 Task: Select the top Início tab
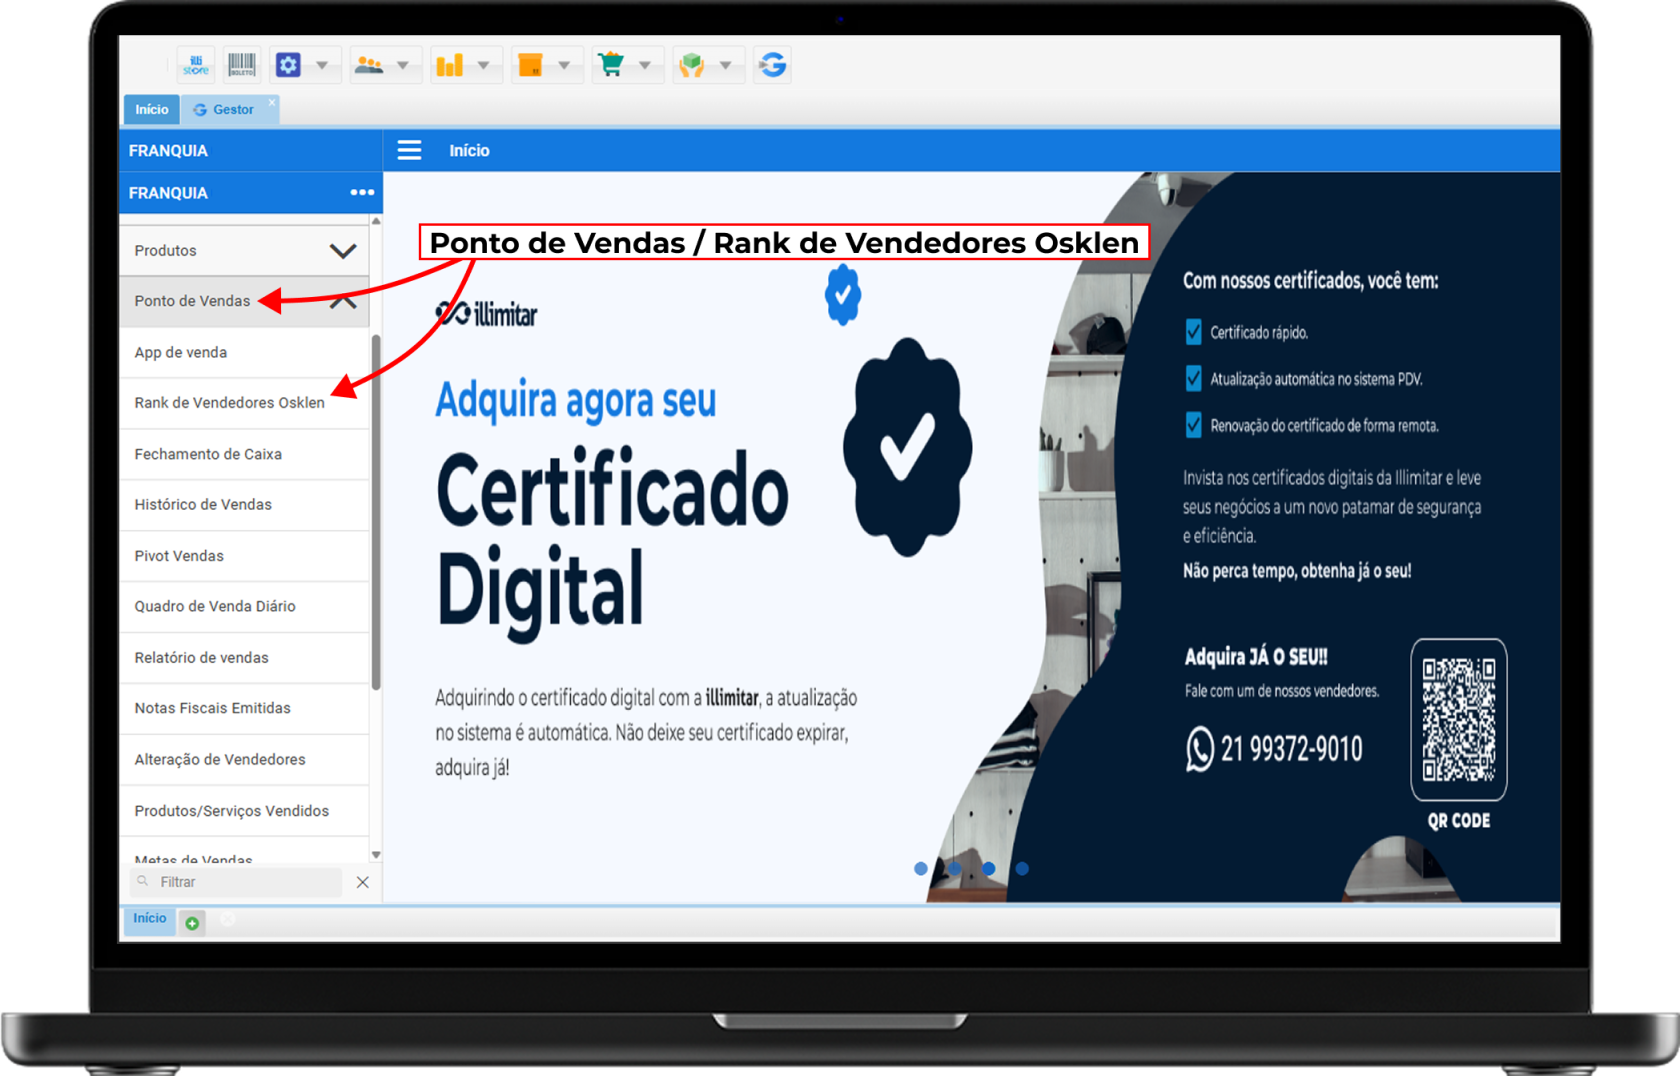point(152,110)
